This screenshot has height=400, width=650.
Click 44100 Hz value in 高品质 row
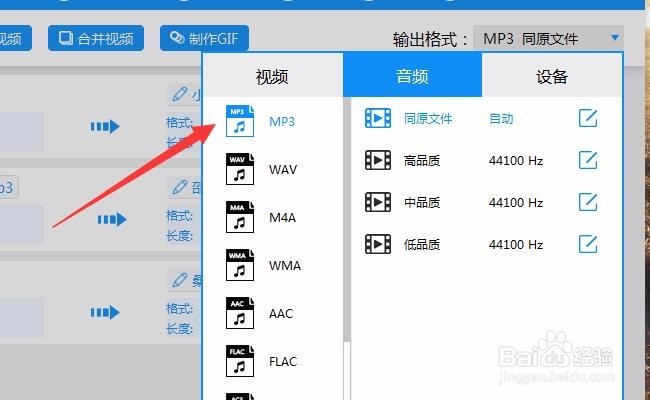pos(516,160)
